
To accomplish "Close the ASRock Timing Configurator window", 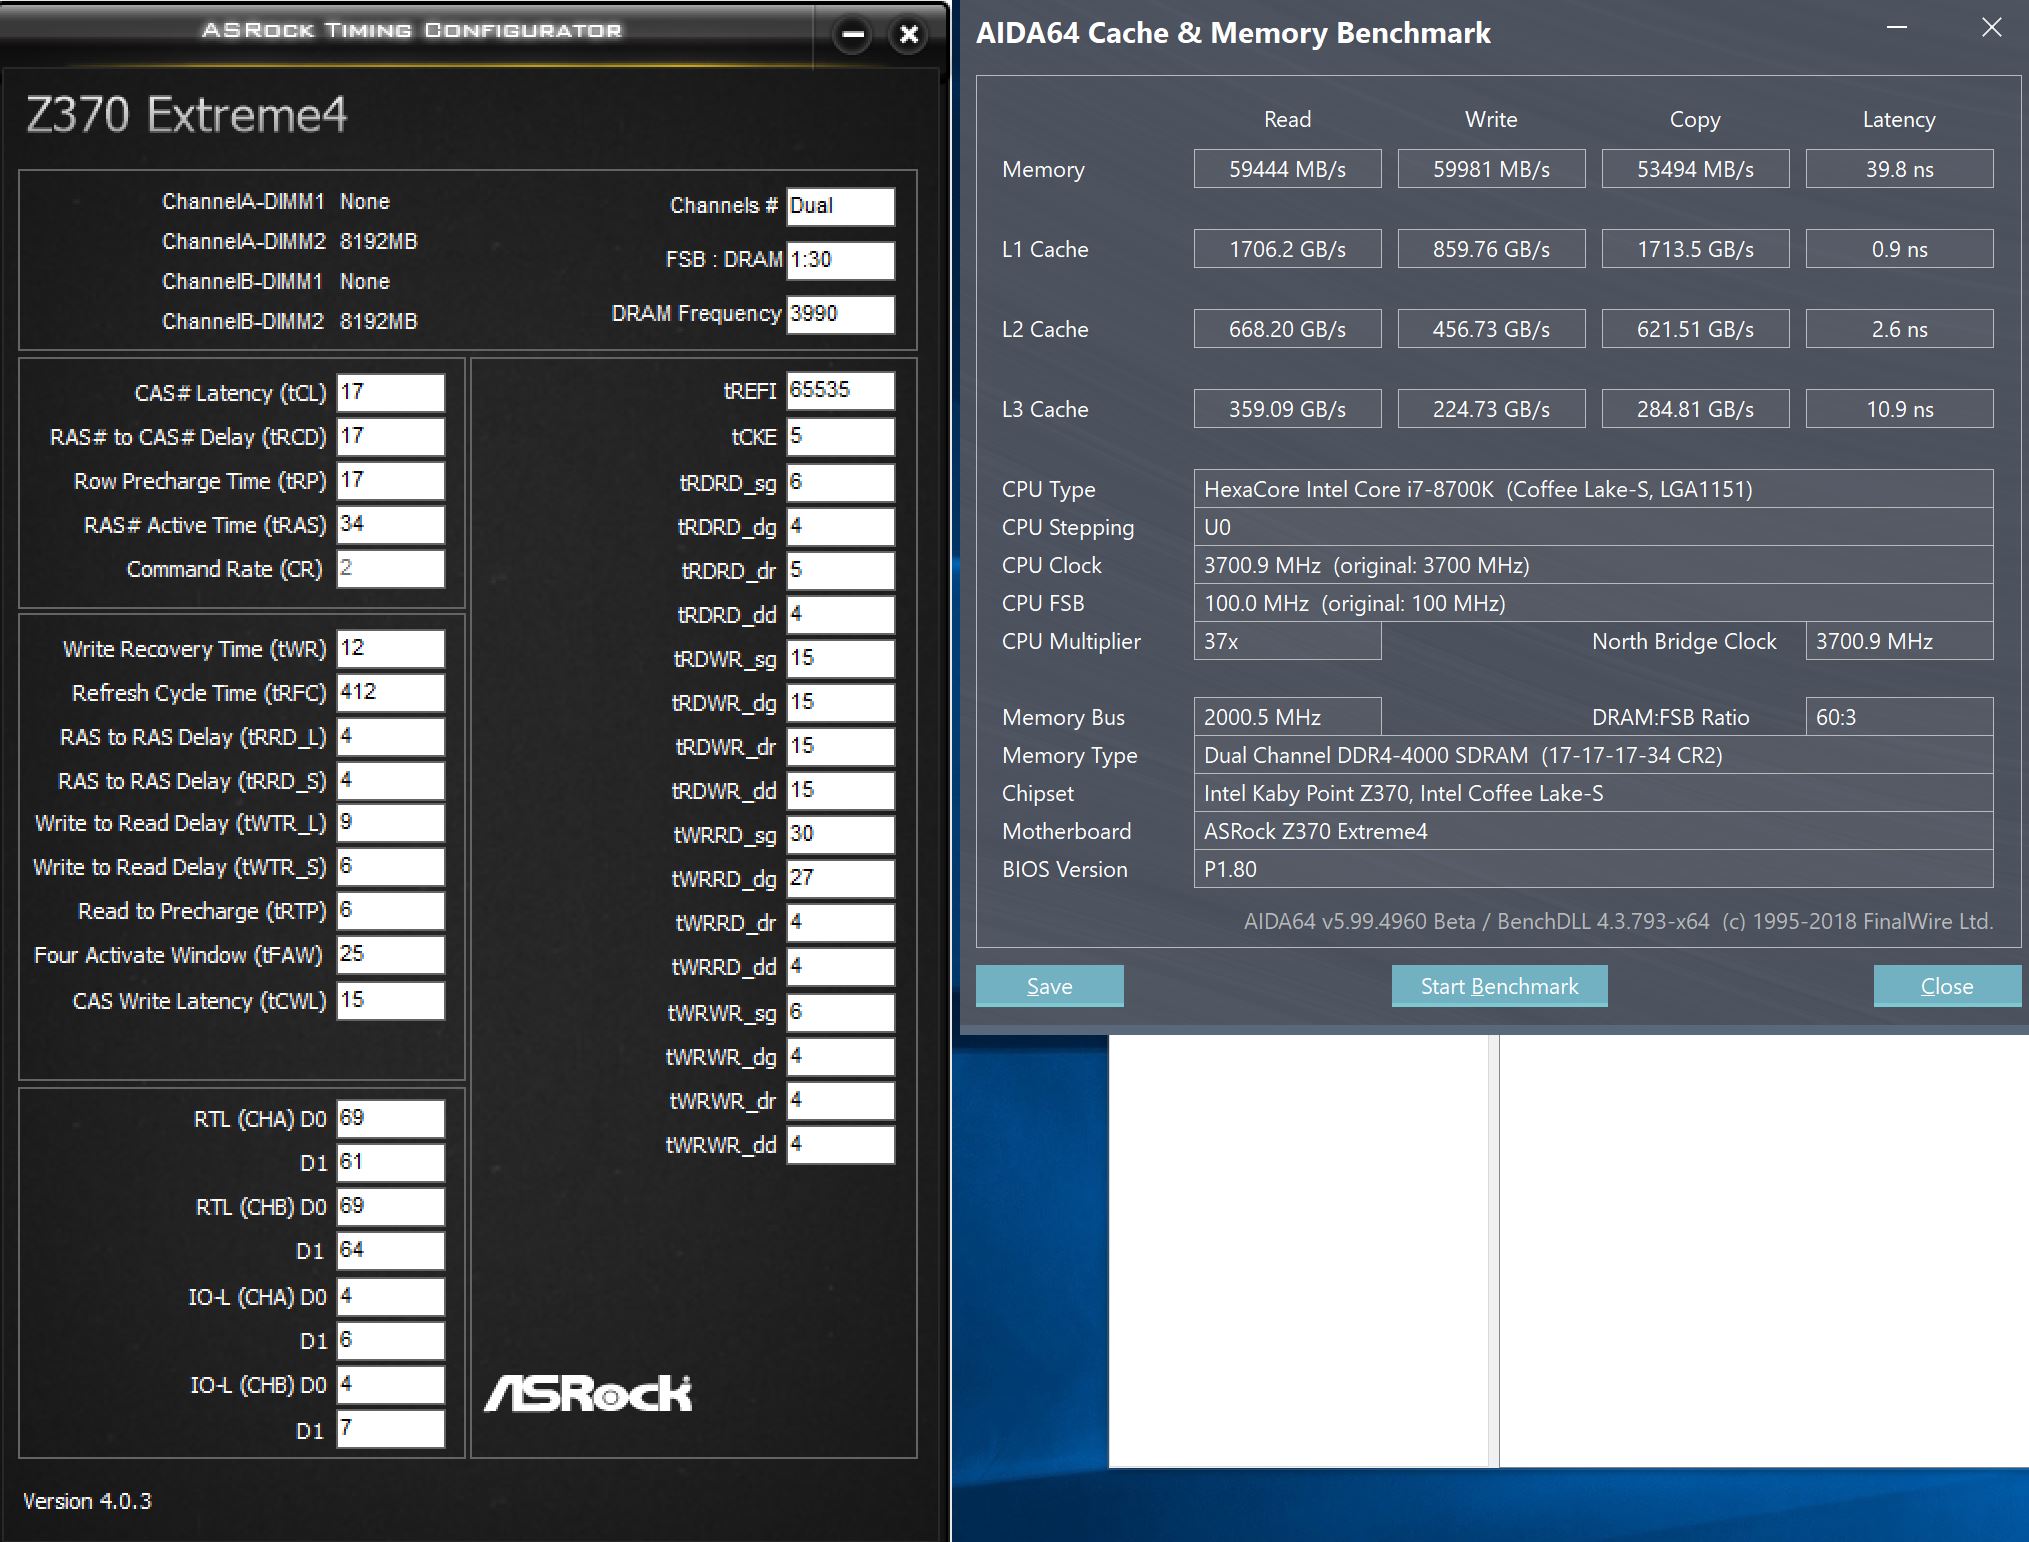I will pos(909,35).
